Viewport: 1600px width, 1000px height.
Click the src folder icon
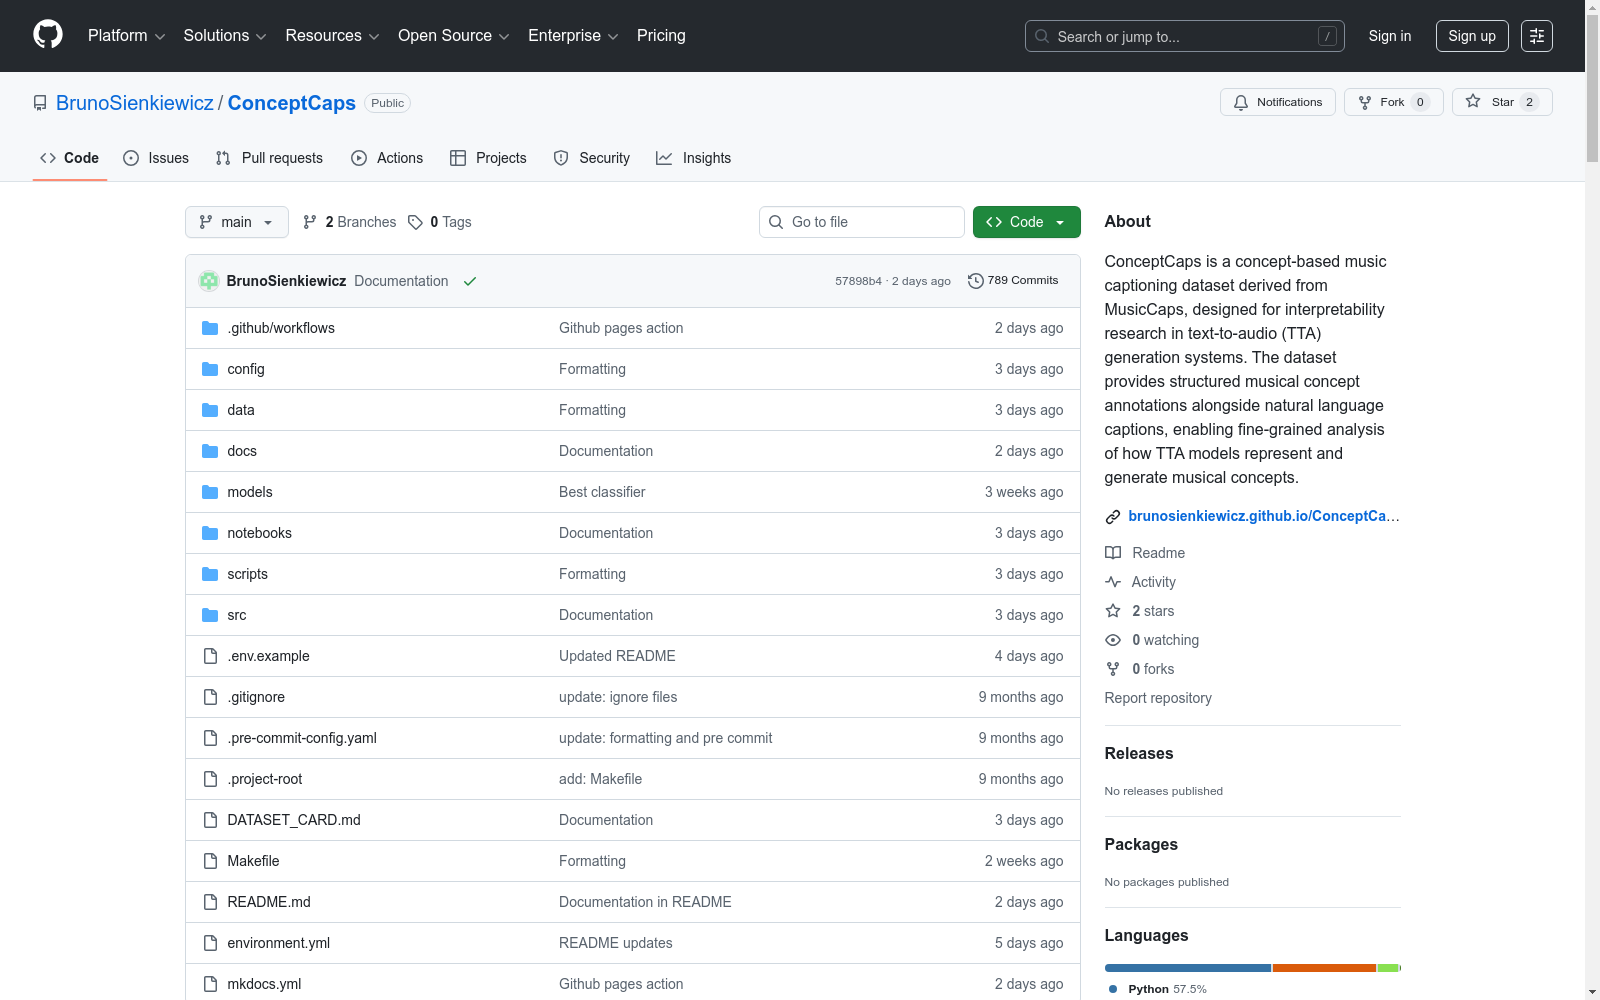tap(210, 615)
